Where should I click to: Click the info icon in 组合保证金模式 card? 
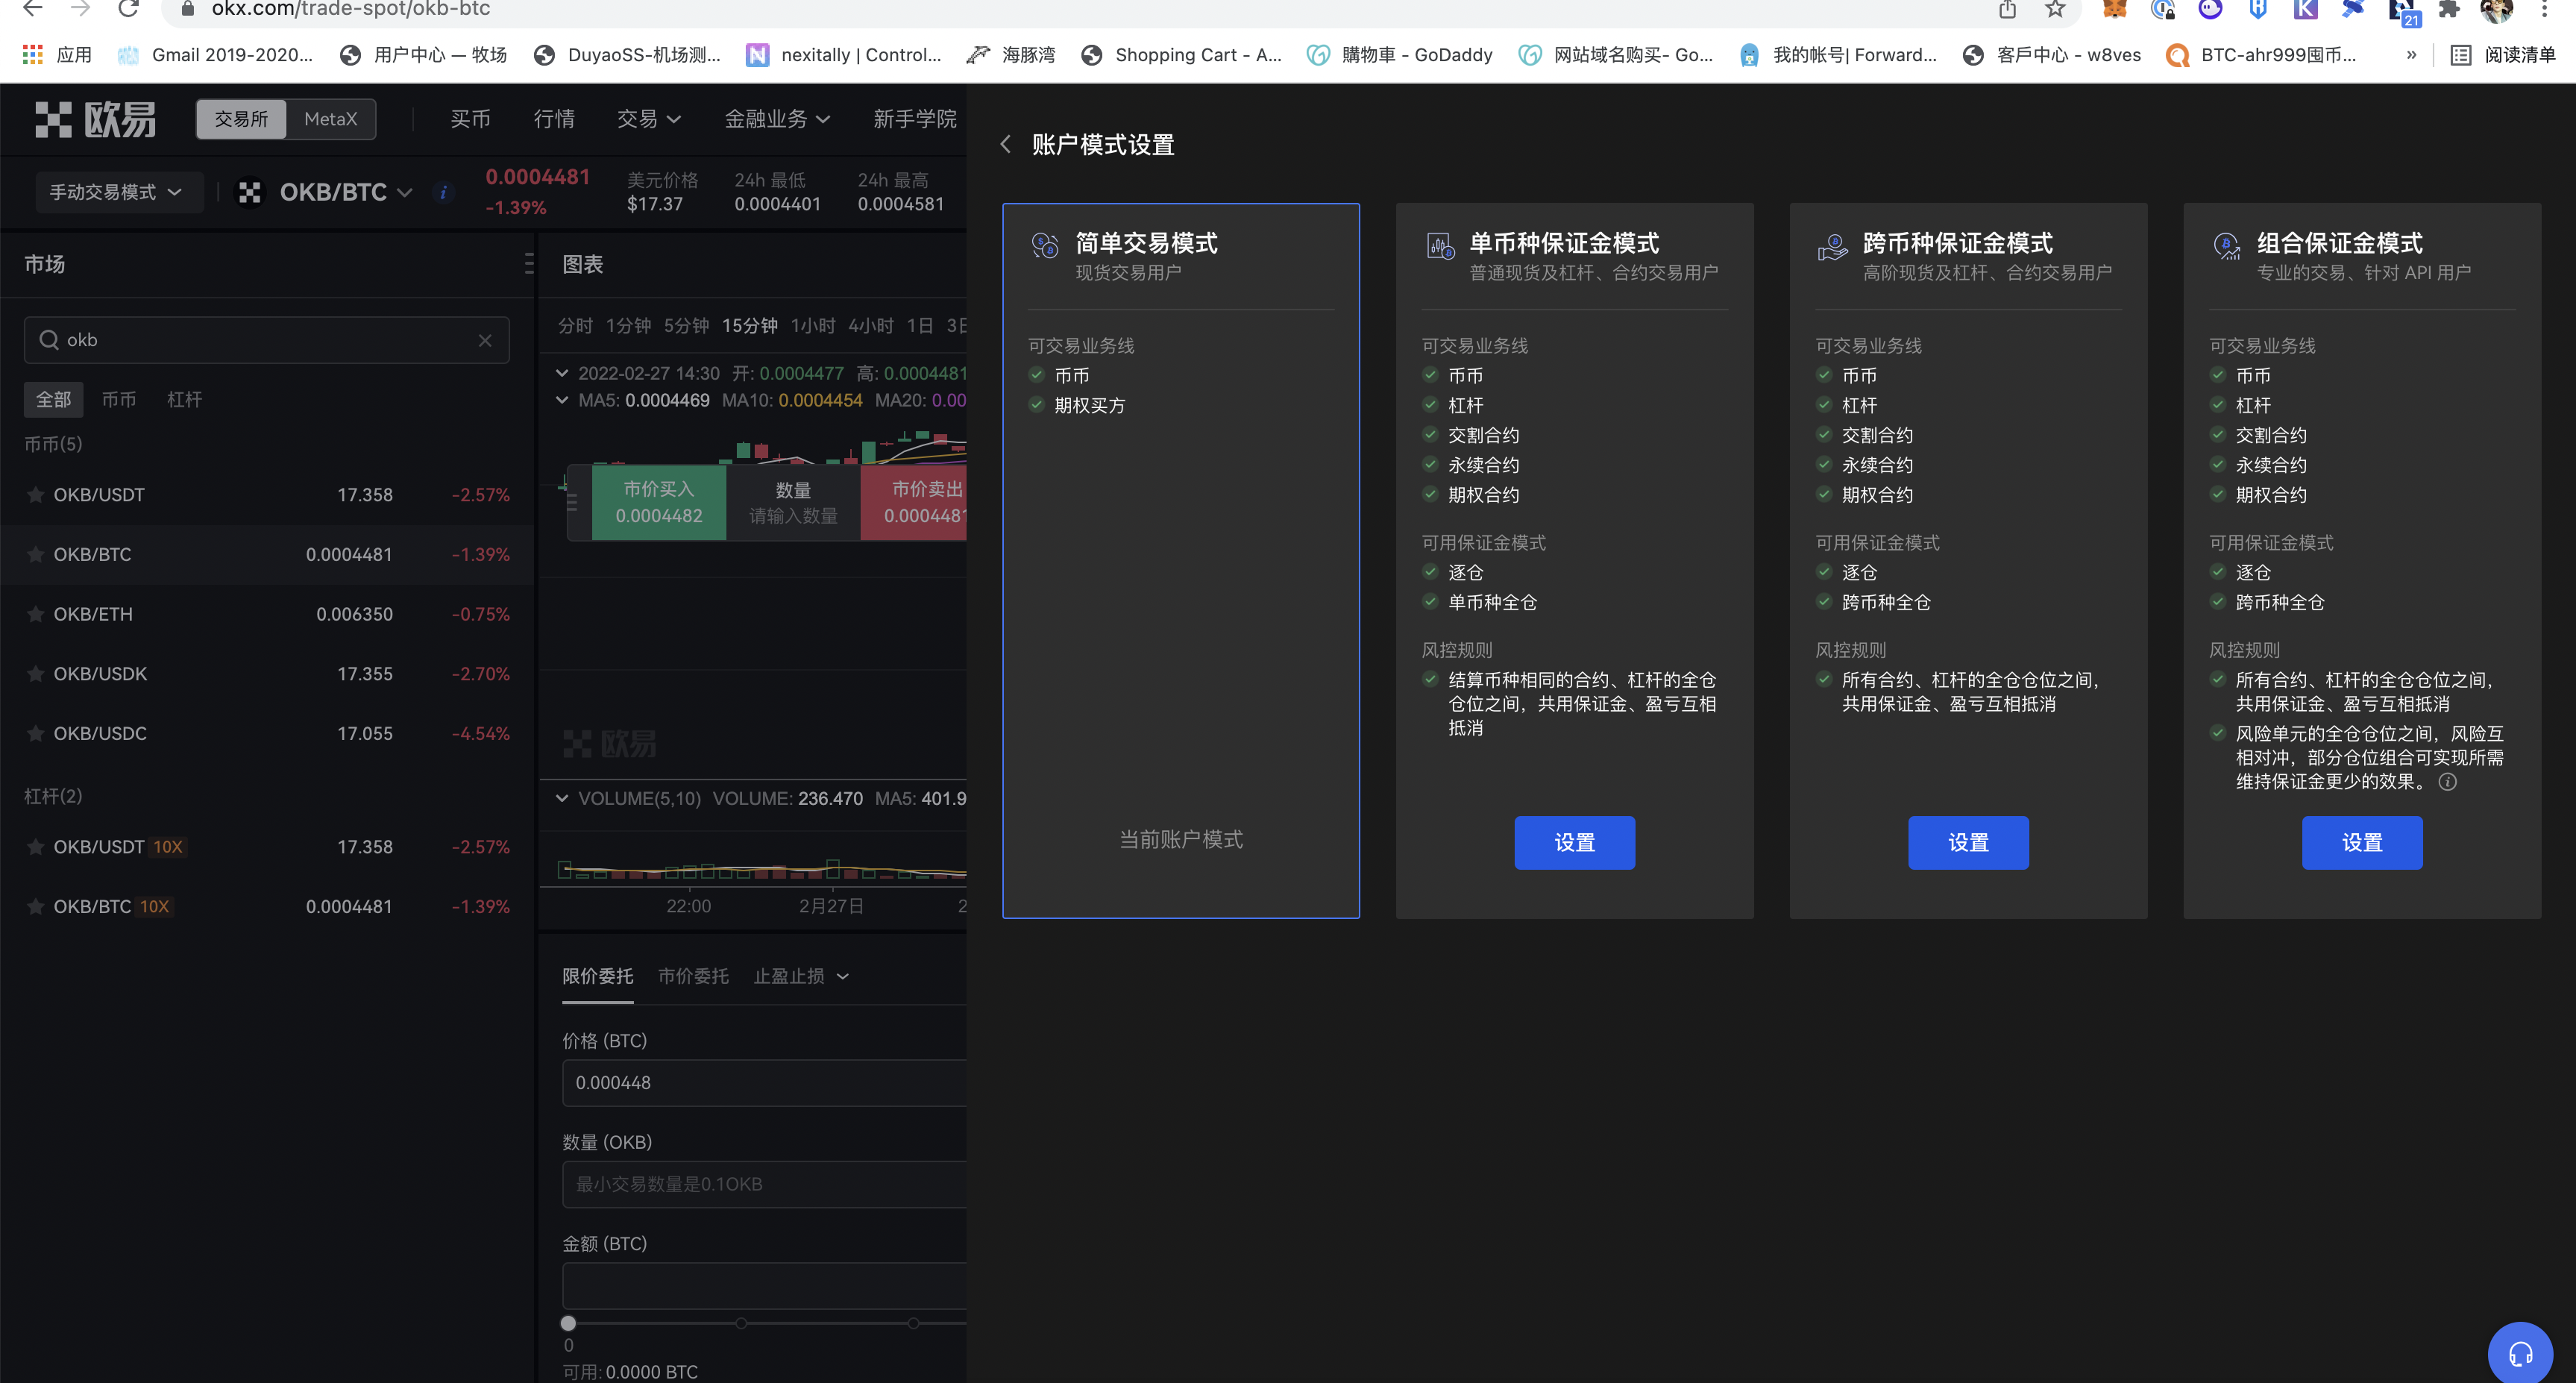click(2447, 782)
